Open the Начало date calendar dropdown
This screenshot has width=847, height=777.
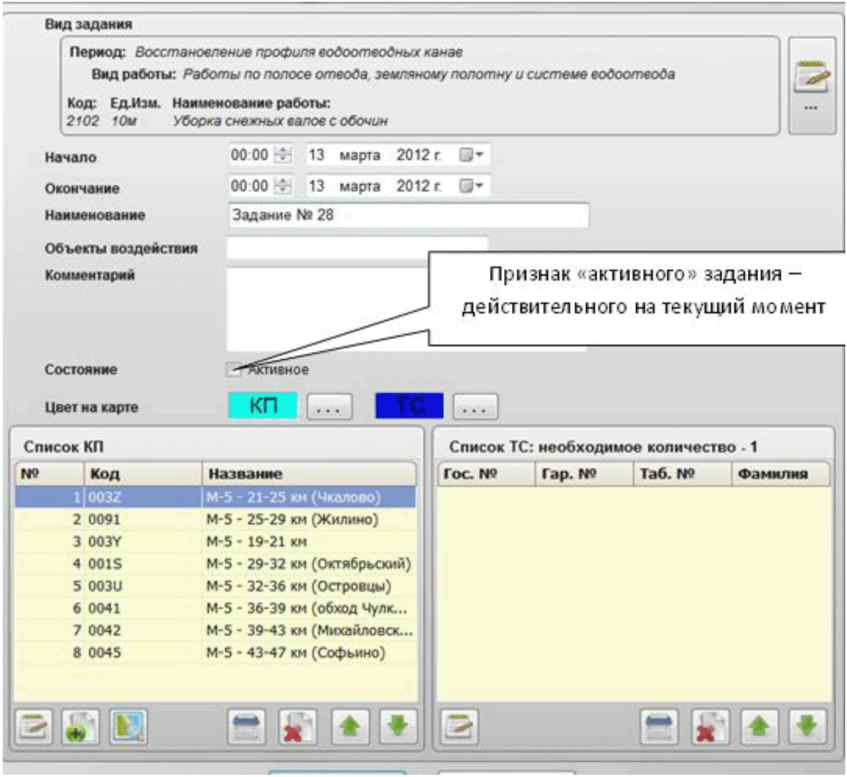(471, 155)
